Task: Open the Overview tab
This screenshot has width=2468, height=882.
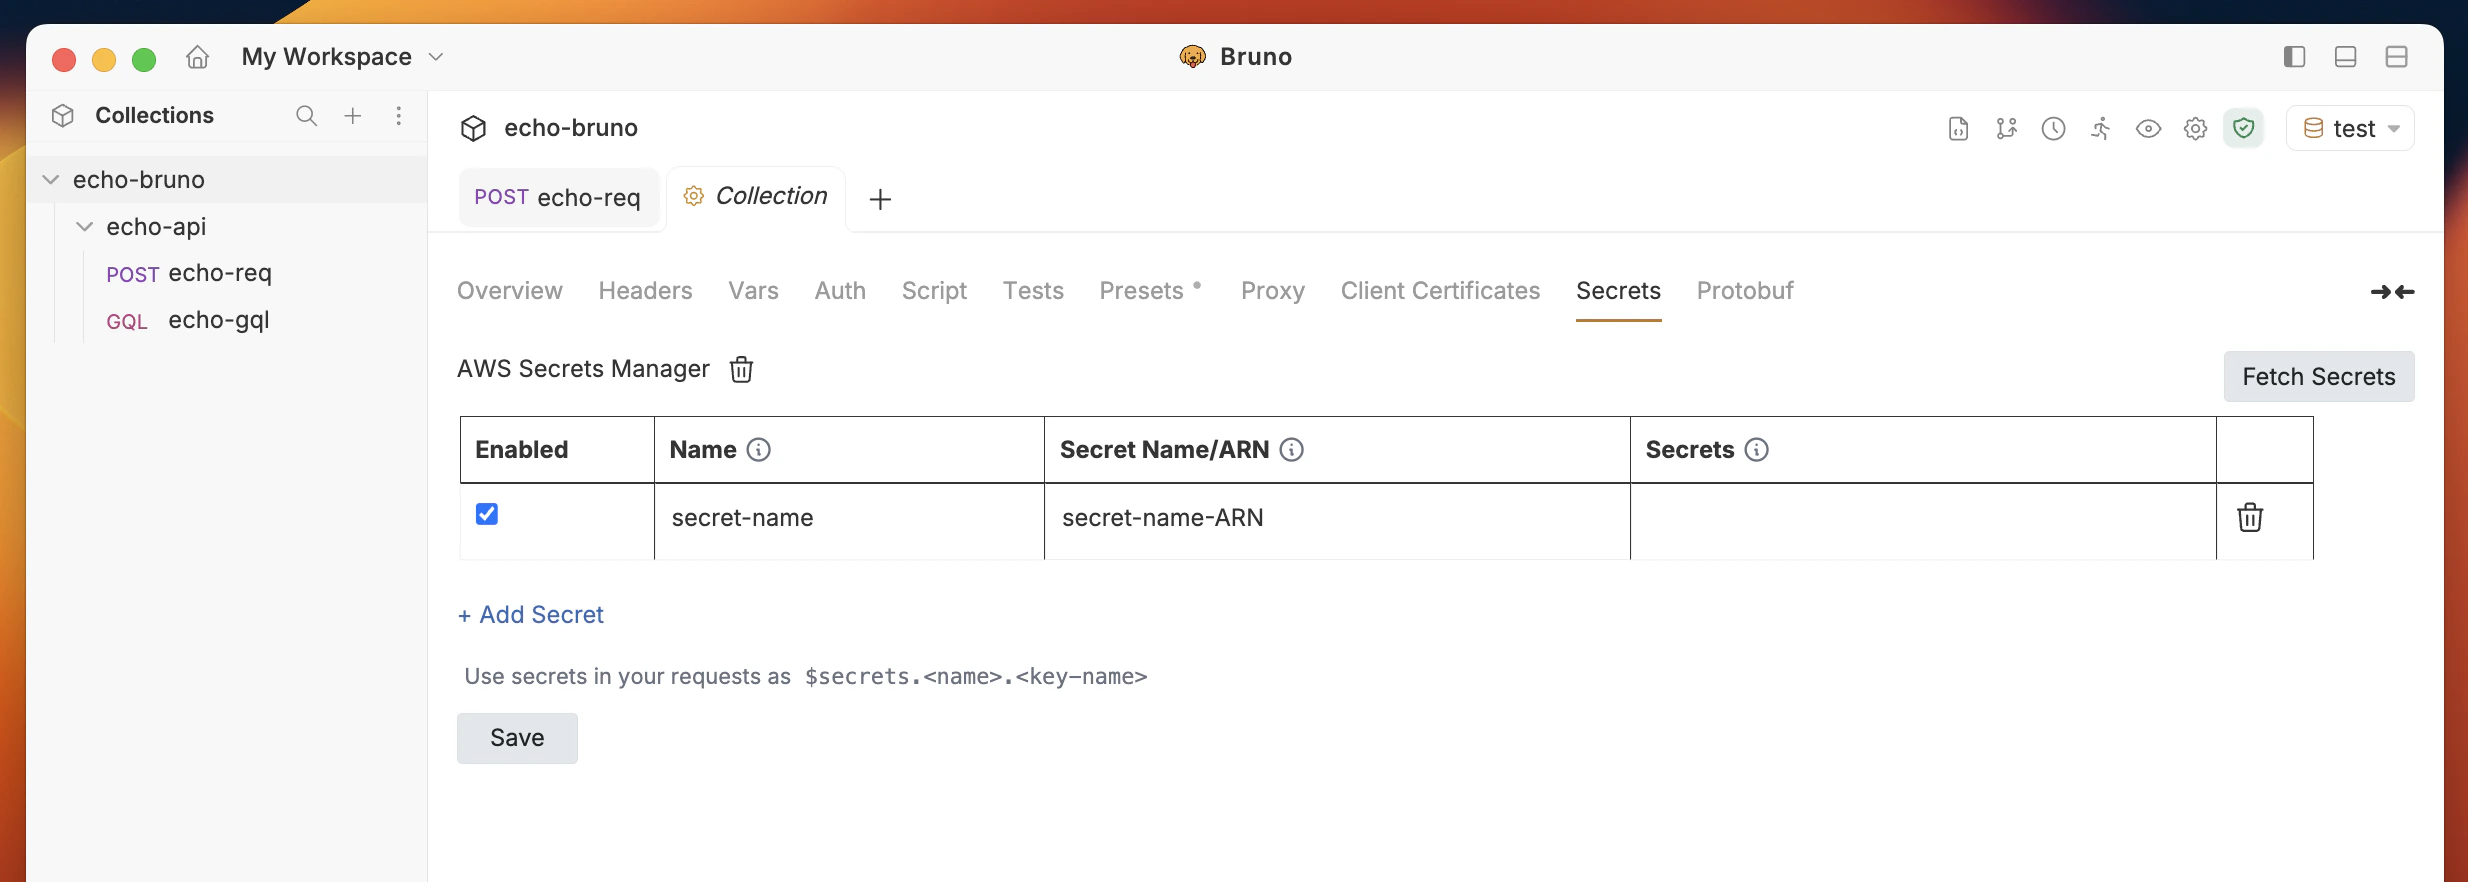Action: [510, 291]
